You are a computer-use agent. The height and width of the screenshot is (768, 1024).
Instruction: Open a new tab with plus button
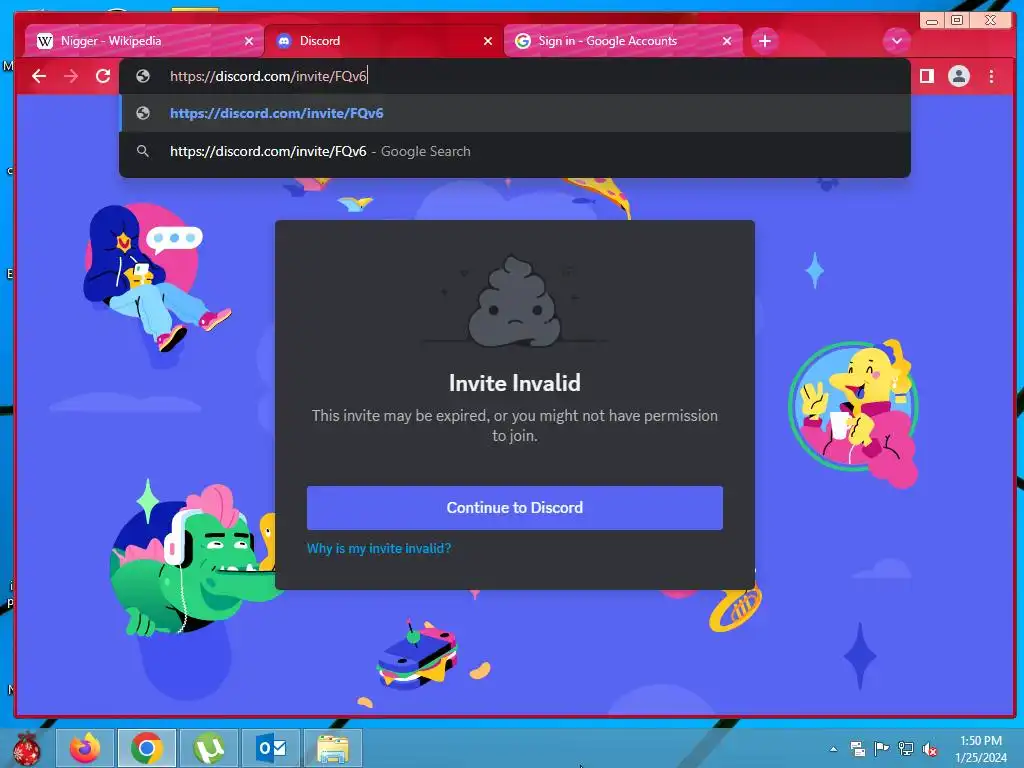(x=765, y=41)
